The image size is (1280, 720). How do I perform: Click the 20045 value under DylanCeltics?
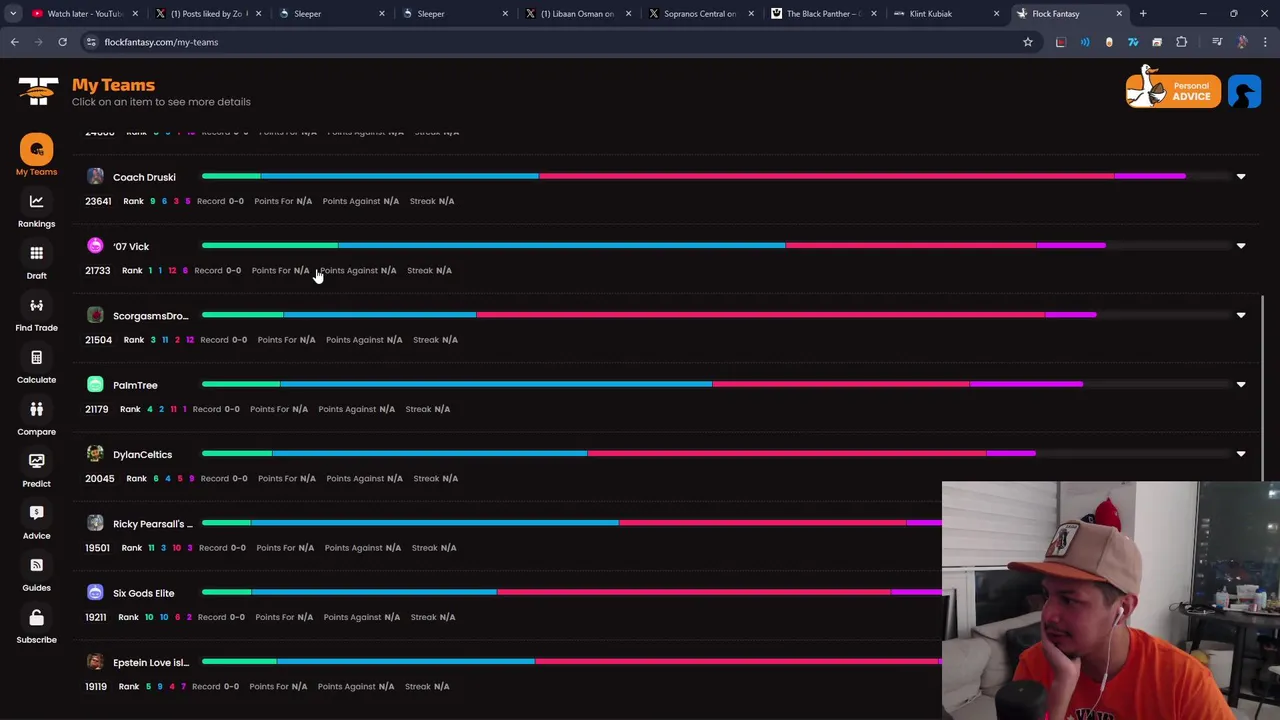(x=99, y=478)
